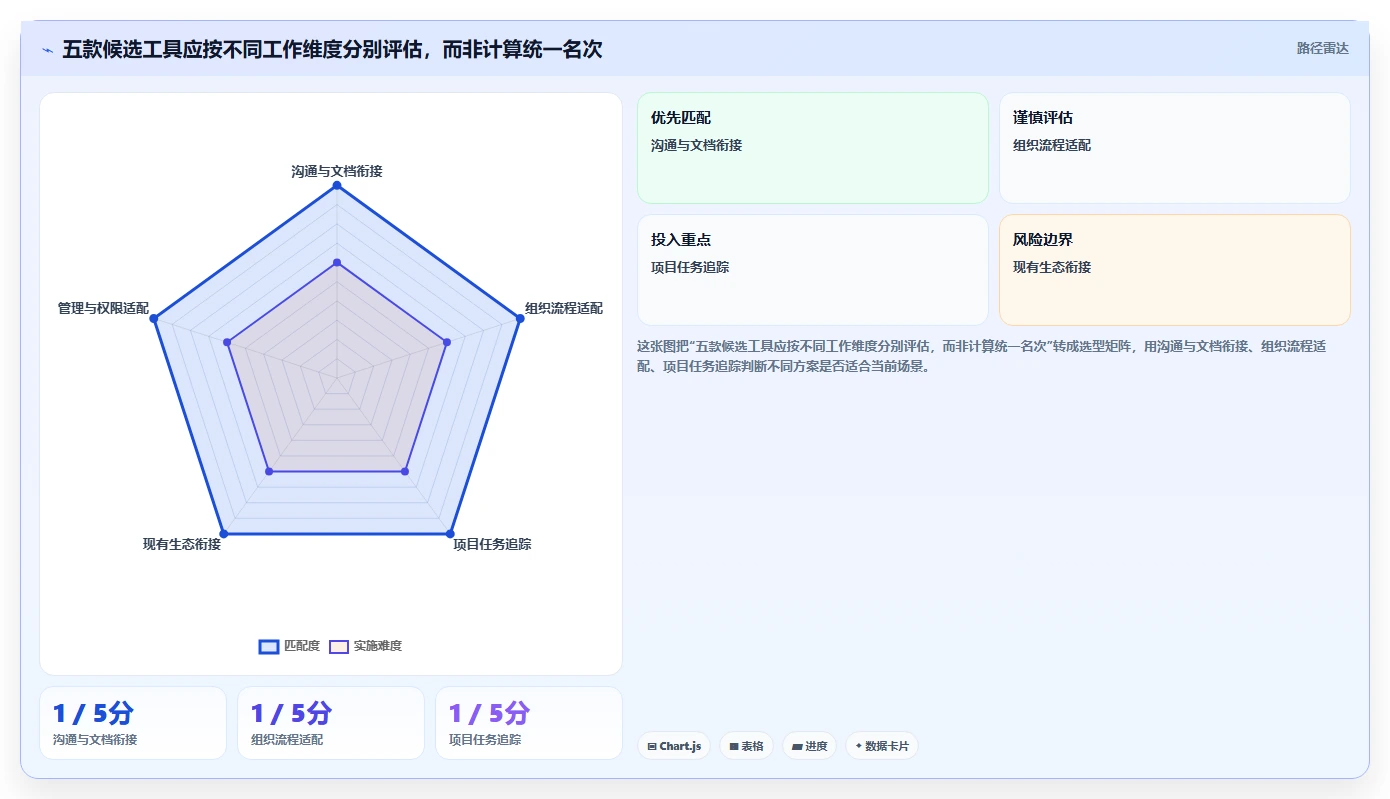Click the blue 1 / 5分 沟通与文档衔接 score card
This screenshot has width=1390, height=799.
(x=133, y=723)
